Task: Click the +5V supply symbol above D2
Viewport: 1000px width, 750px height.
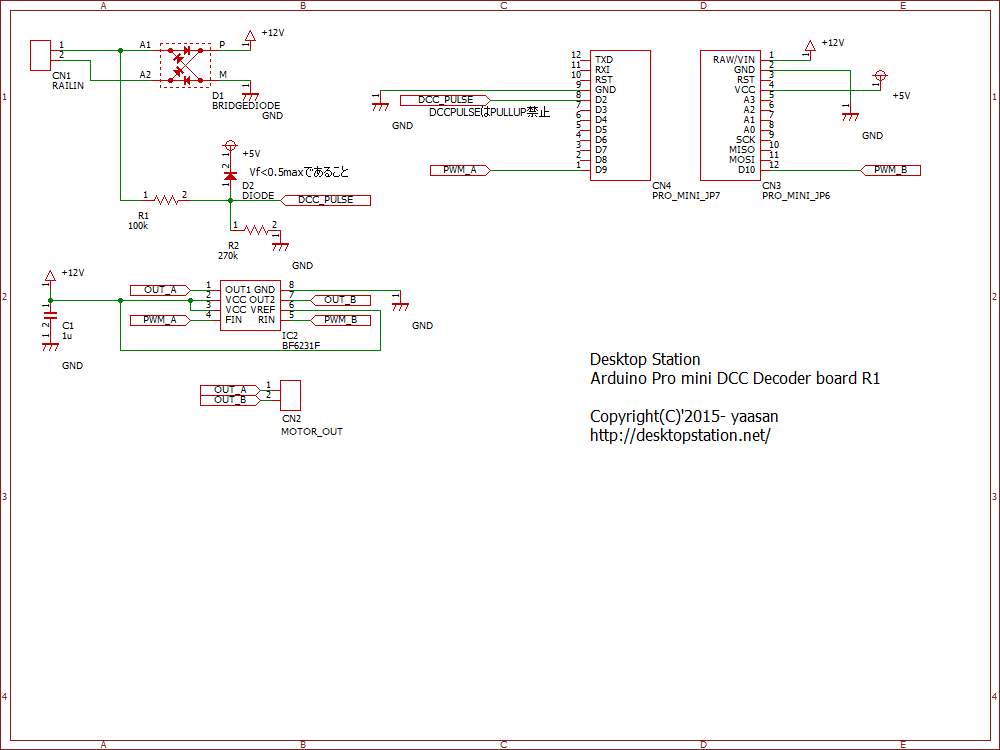Action: [230, 146]
